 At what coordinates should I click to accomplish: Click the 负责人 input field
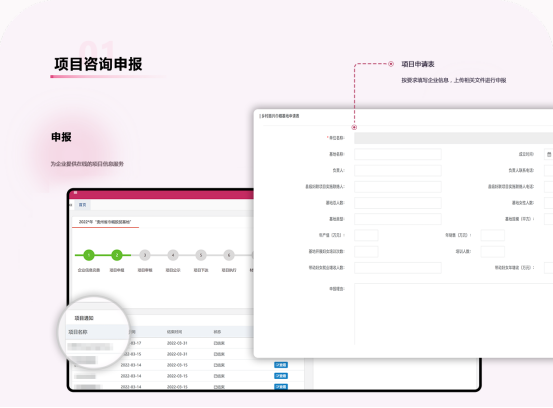point(398,171)
